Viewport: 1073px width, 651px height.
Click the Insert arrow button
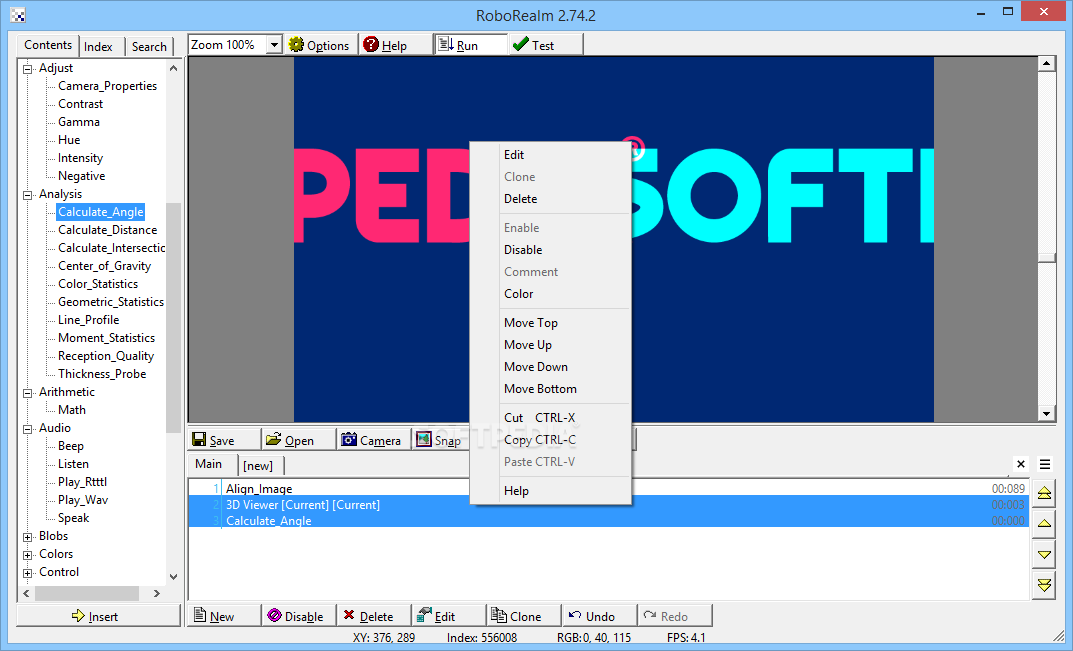coord(98,616)
